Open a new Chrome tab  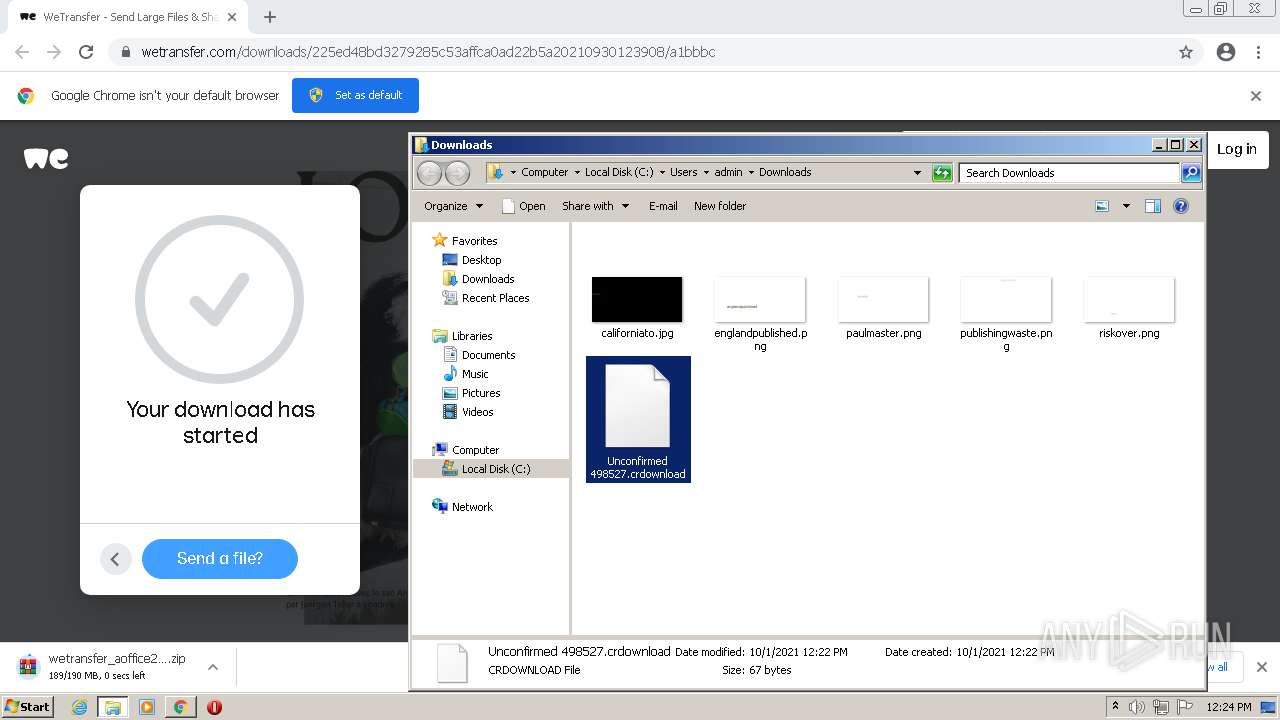[x=270, y=17]
